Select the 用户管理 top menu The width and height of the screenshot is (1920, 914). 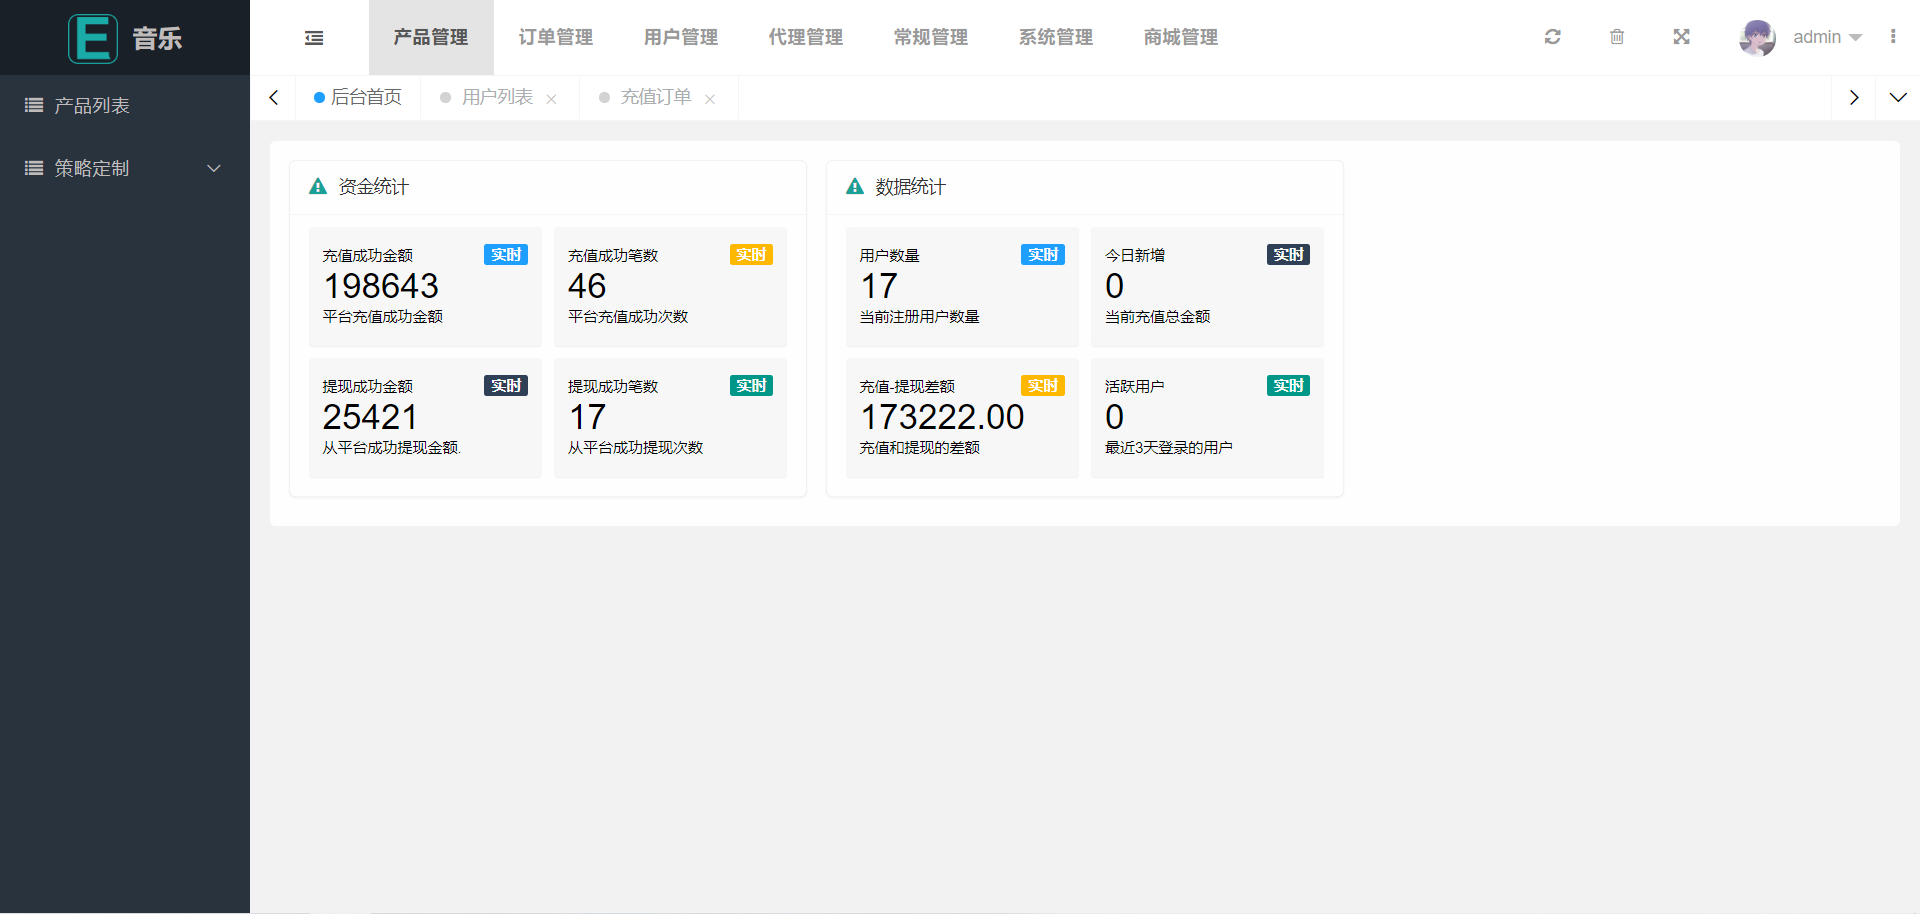681,37
